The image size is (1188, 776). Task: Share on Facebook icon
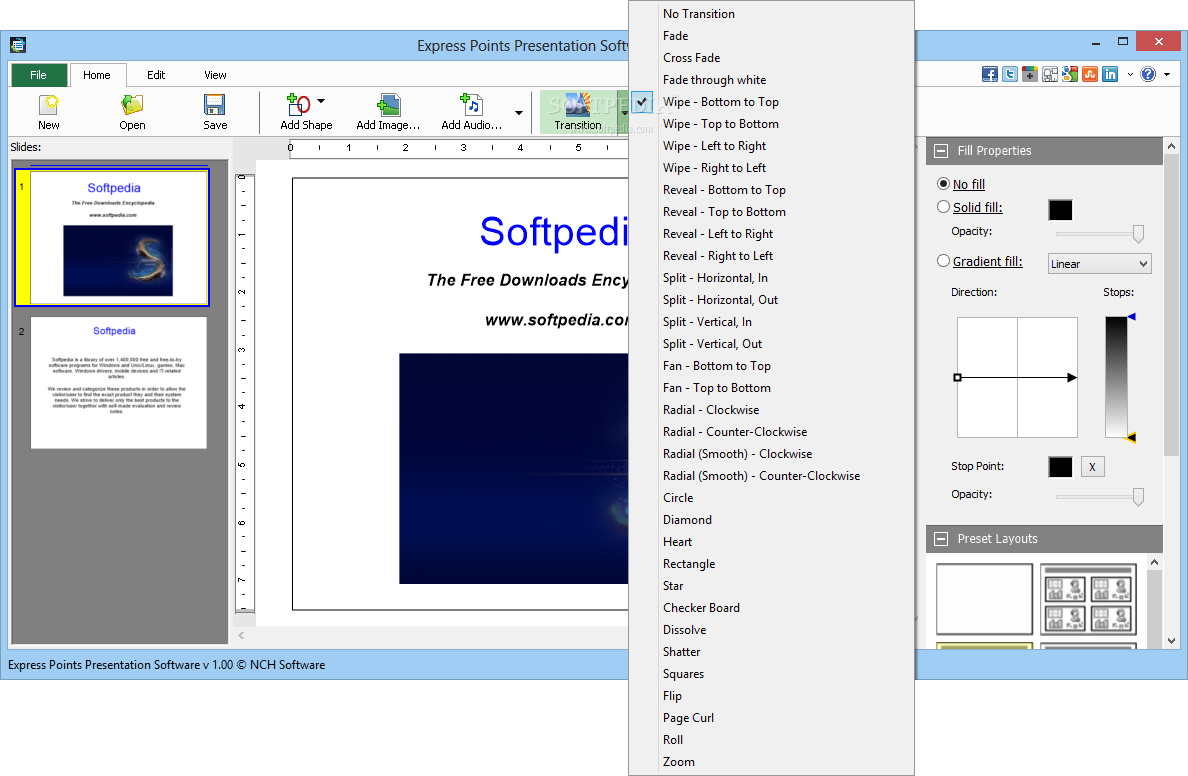[989, 74]
